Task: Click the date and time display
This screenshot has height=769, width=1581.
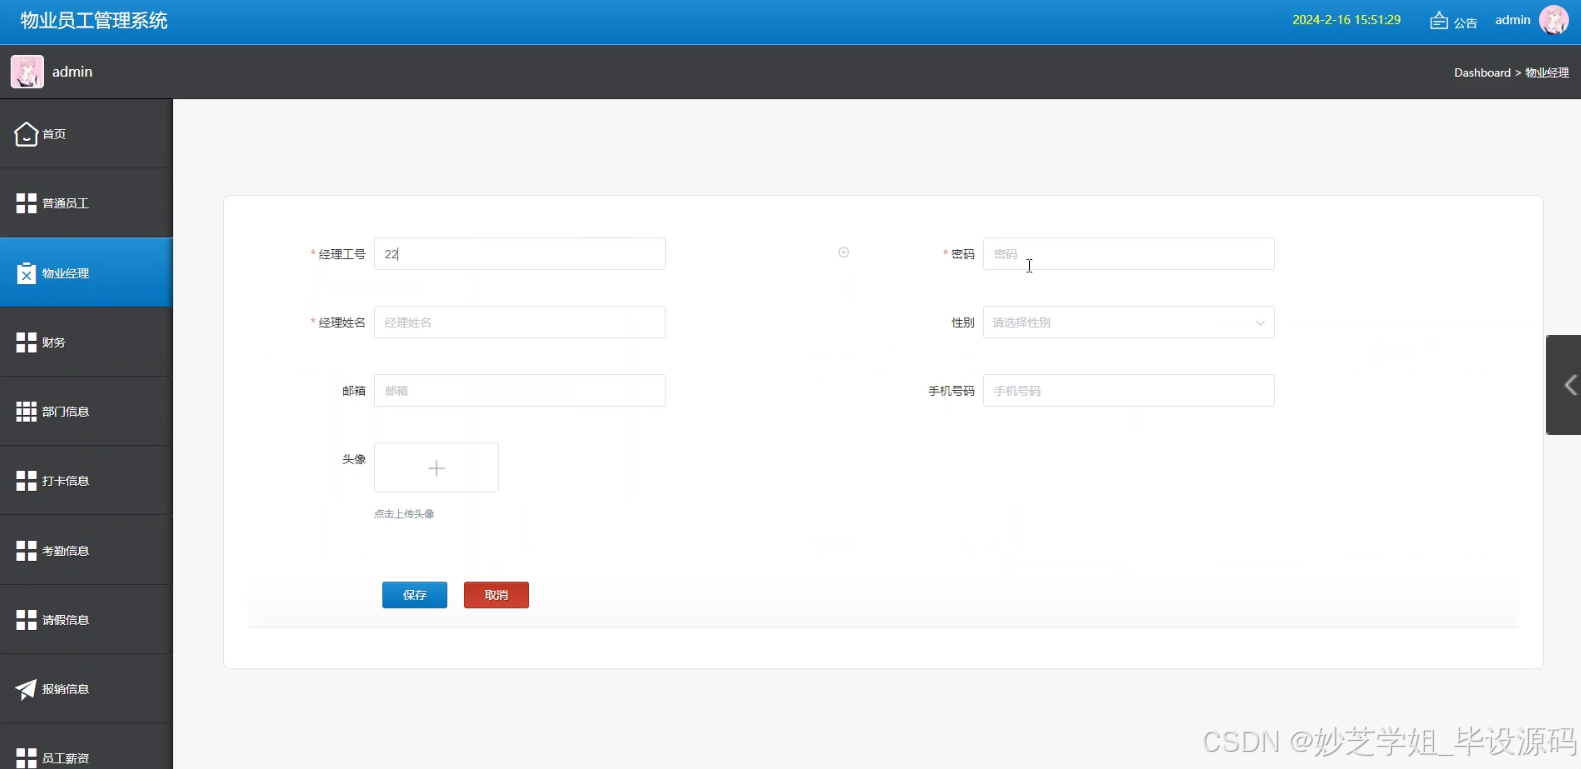Action: point(1346,20)
